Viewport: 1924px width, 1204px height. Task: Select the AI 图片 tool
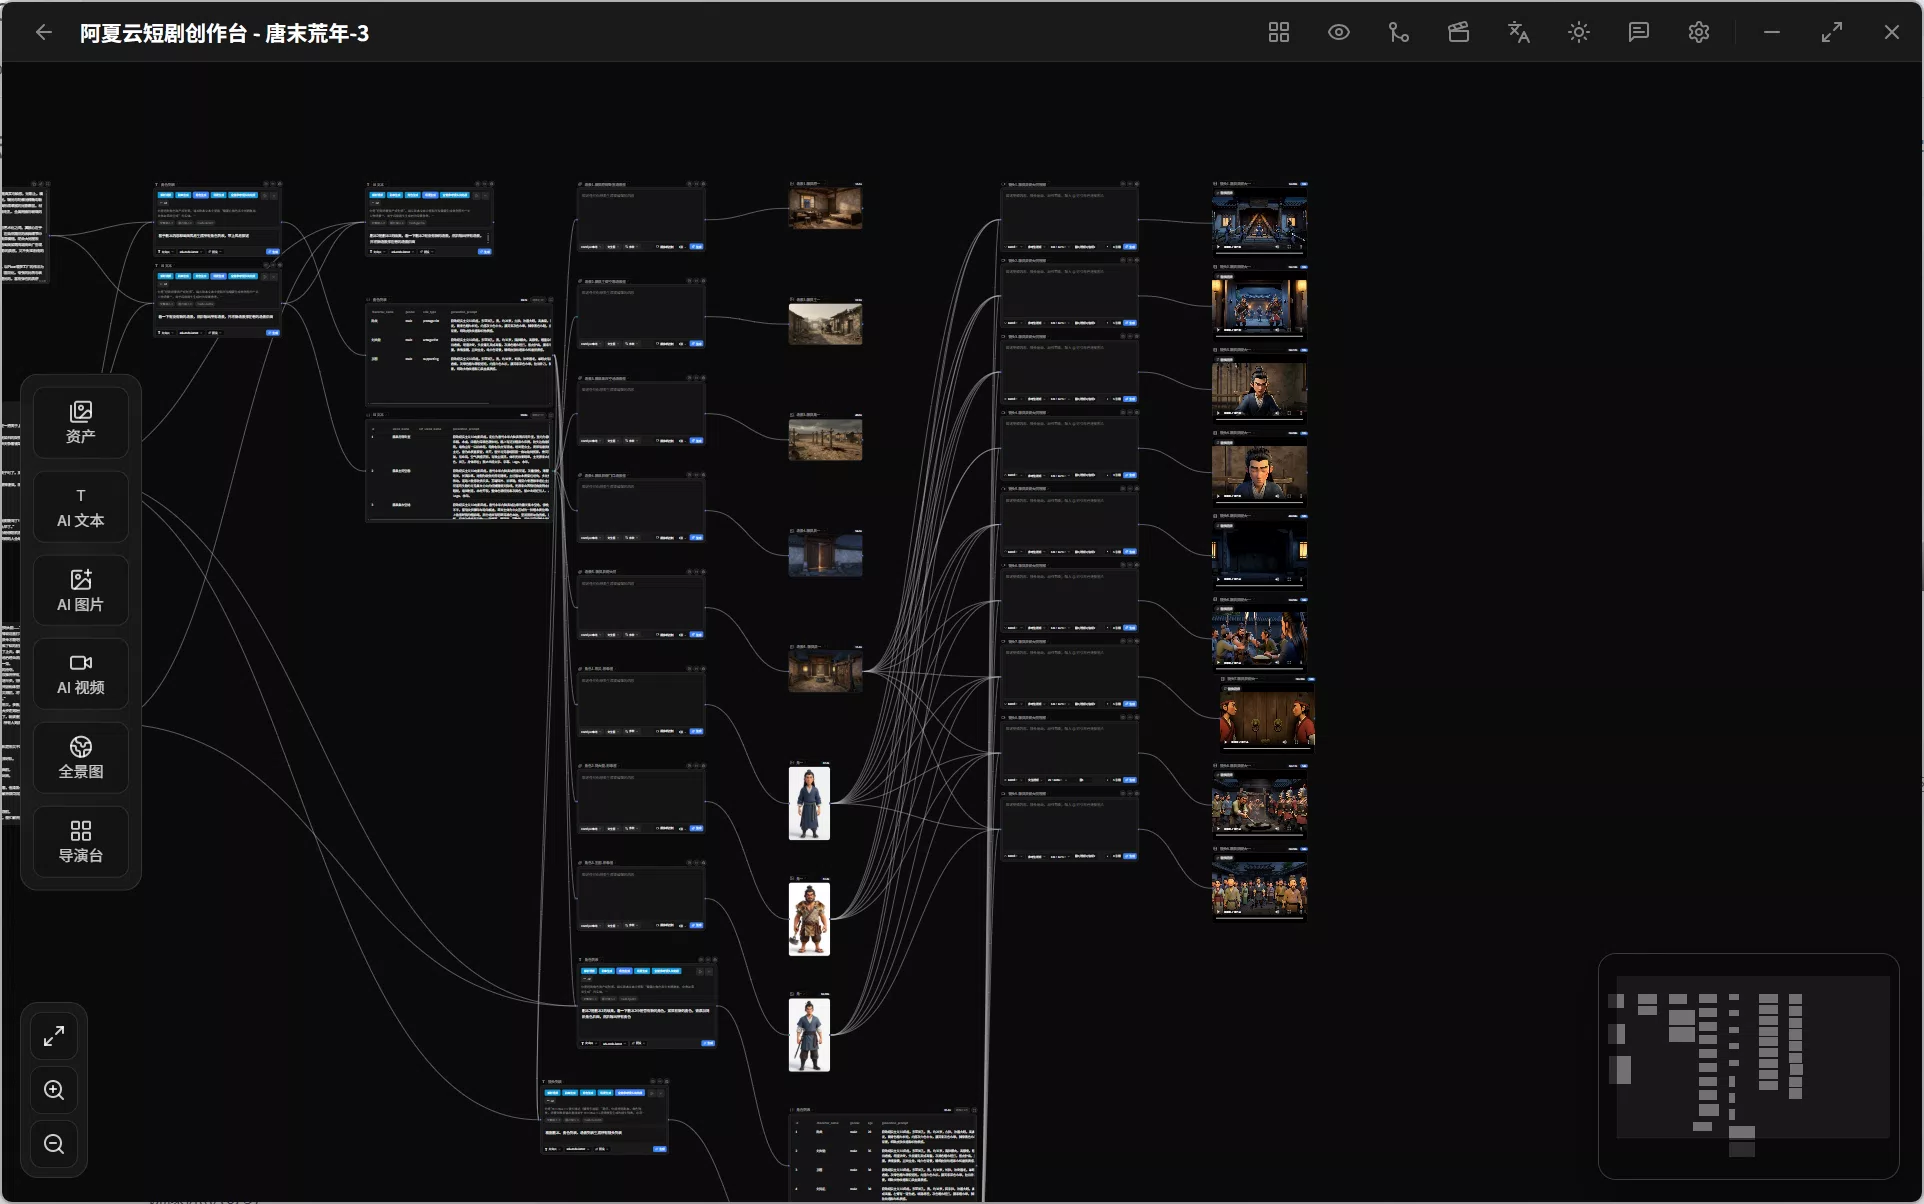pyautogui.click(x=81, y=590)
